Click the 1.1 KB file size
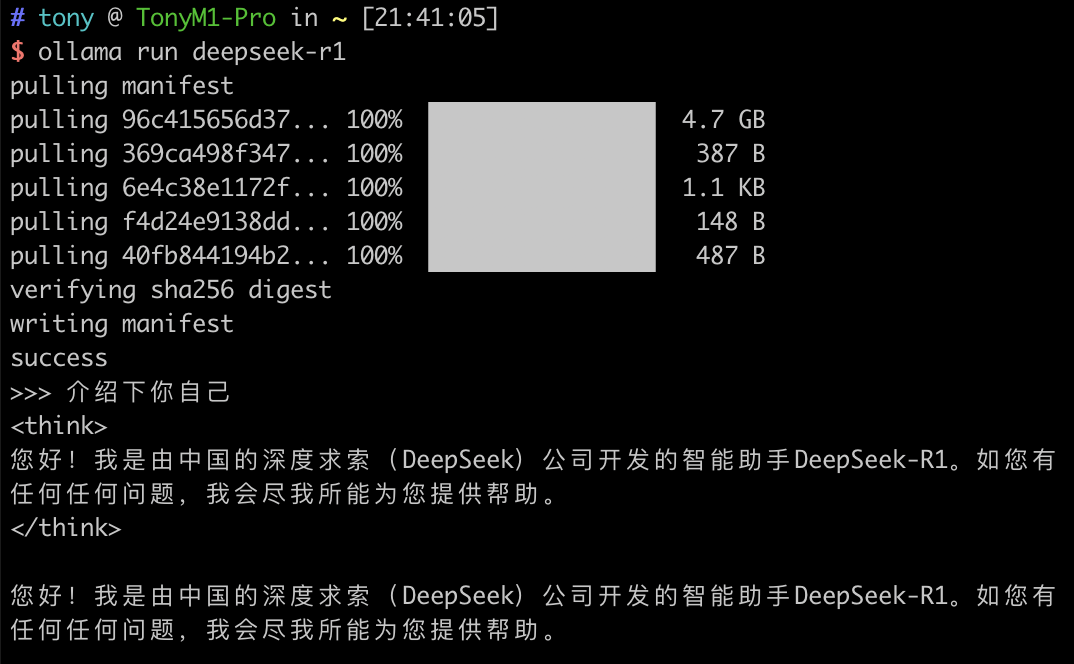The width and height of the screenshot is (1074, 664). [722, 188]
